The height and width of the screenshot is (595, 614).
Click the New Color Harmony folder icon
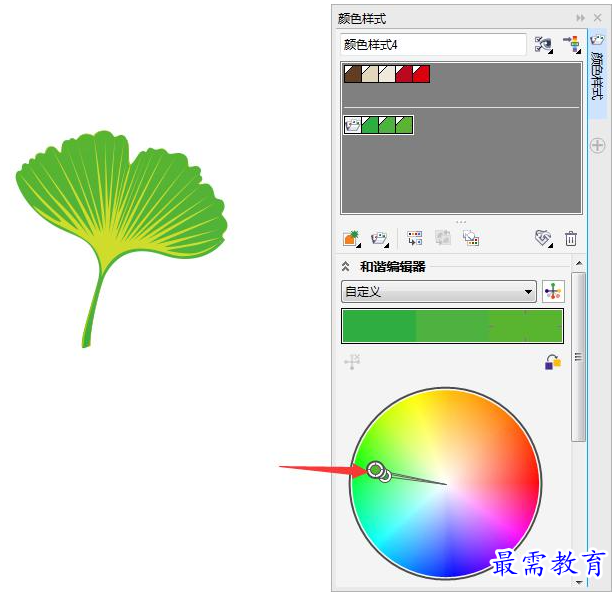379,239
